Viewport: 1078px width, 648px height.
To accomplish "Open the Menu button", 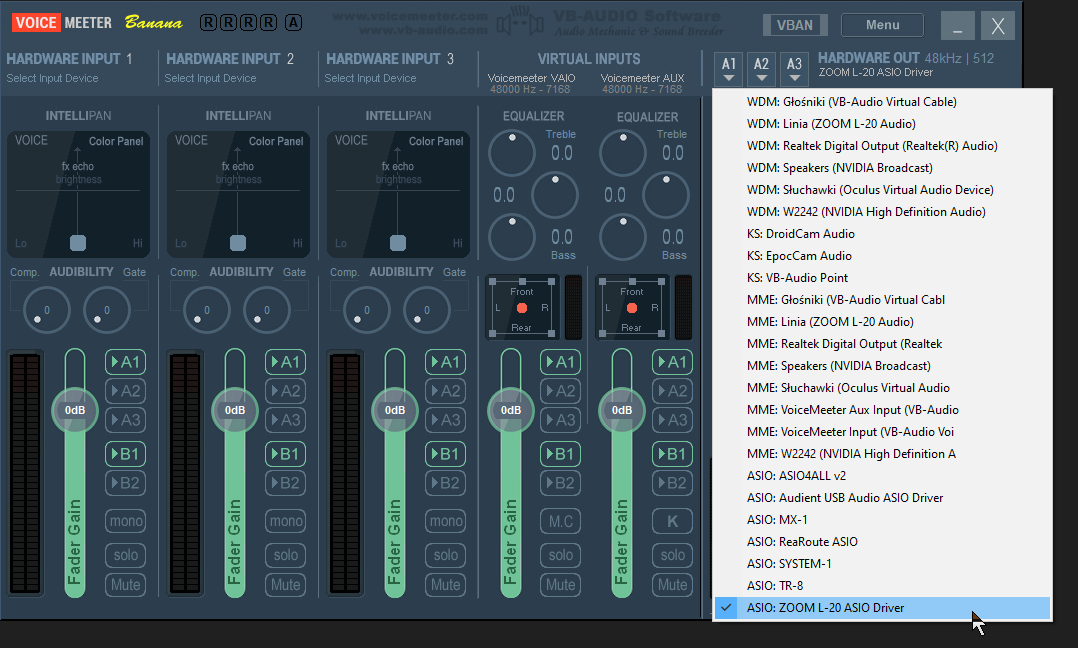I will tap(882, 25).
